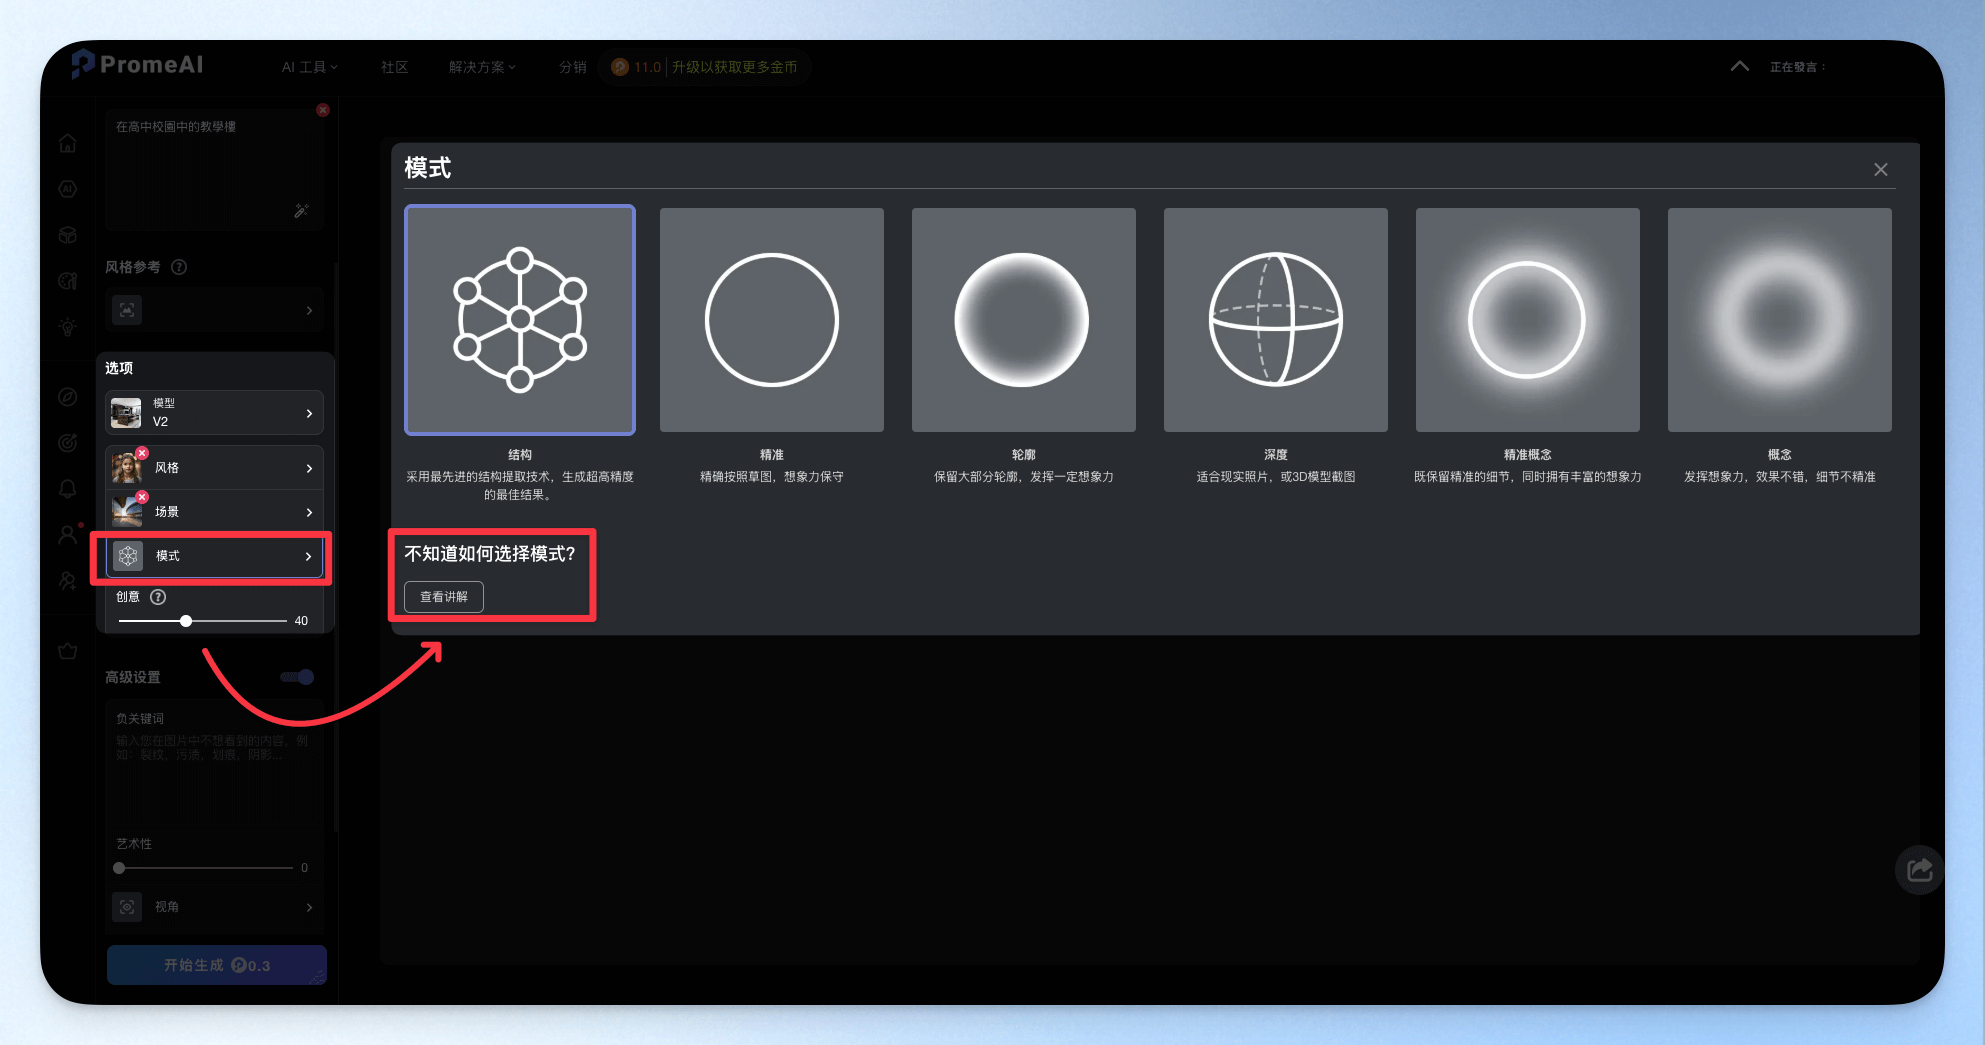The image size is (1985, 1045).
Task: Click the 开始生成 start generating button
Action: (x=217, y=965)
